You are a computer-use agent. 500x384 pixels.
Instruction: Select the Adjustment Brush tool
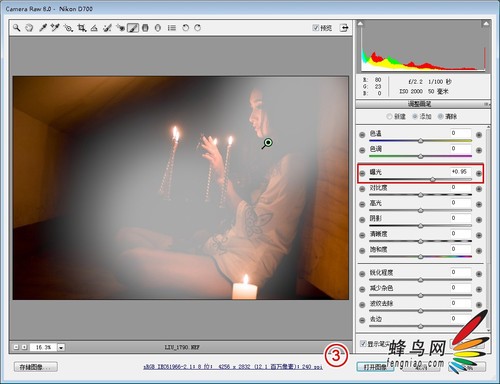133,28
